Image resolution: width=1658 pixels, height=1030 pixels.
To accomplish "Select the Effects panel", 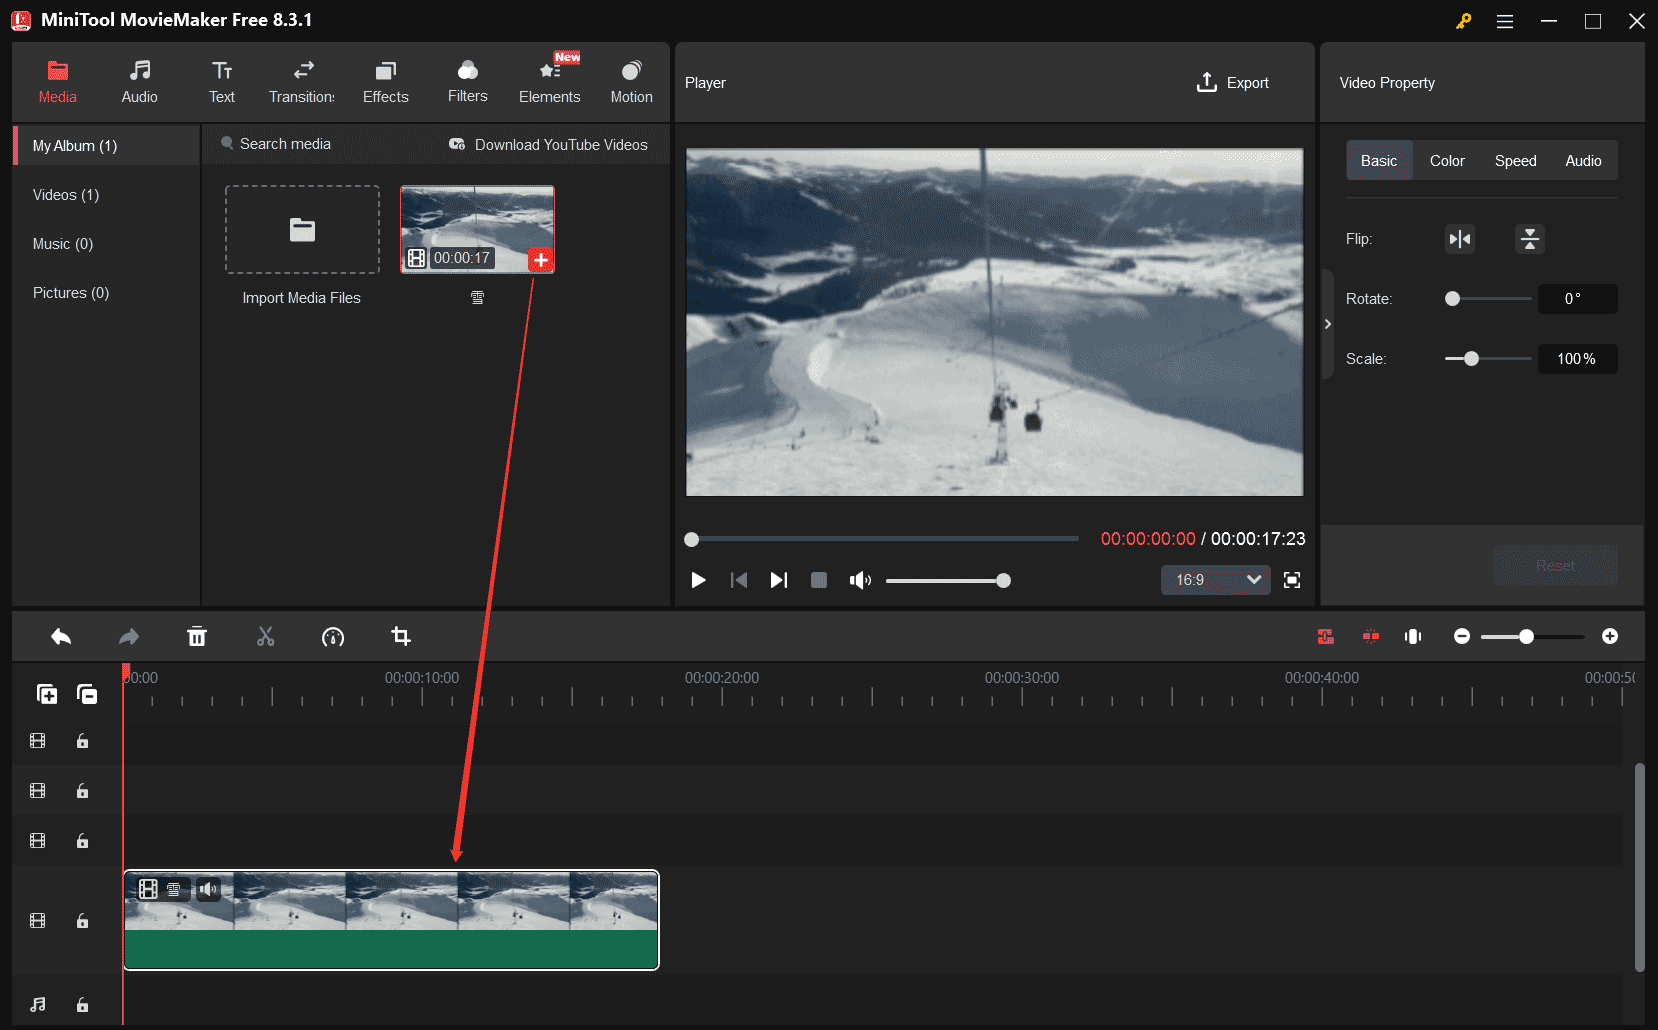I will coord(385,80).
